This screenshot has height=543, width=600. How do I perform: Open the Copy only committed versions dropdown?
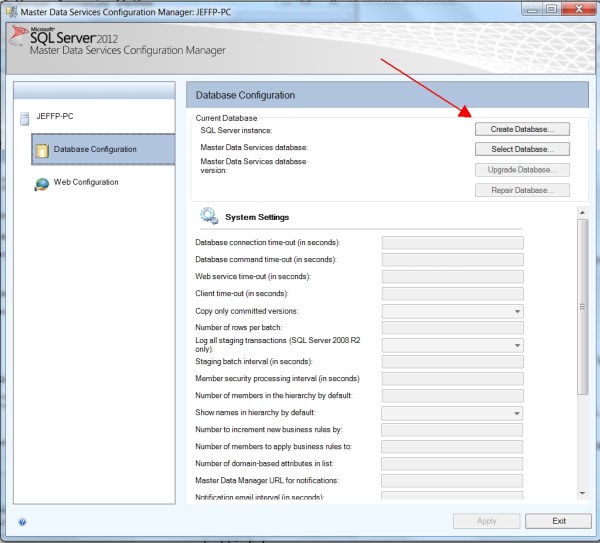pos(452,311)
